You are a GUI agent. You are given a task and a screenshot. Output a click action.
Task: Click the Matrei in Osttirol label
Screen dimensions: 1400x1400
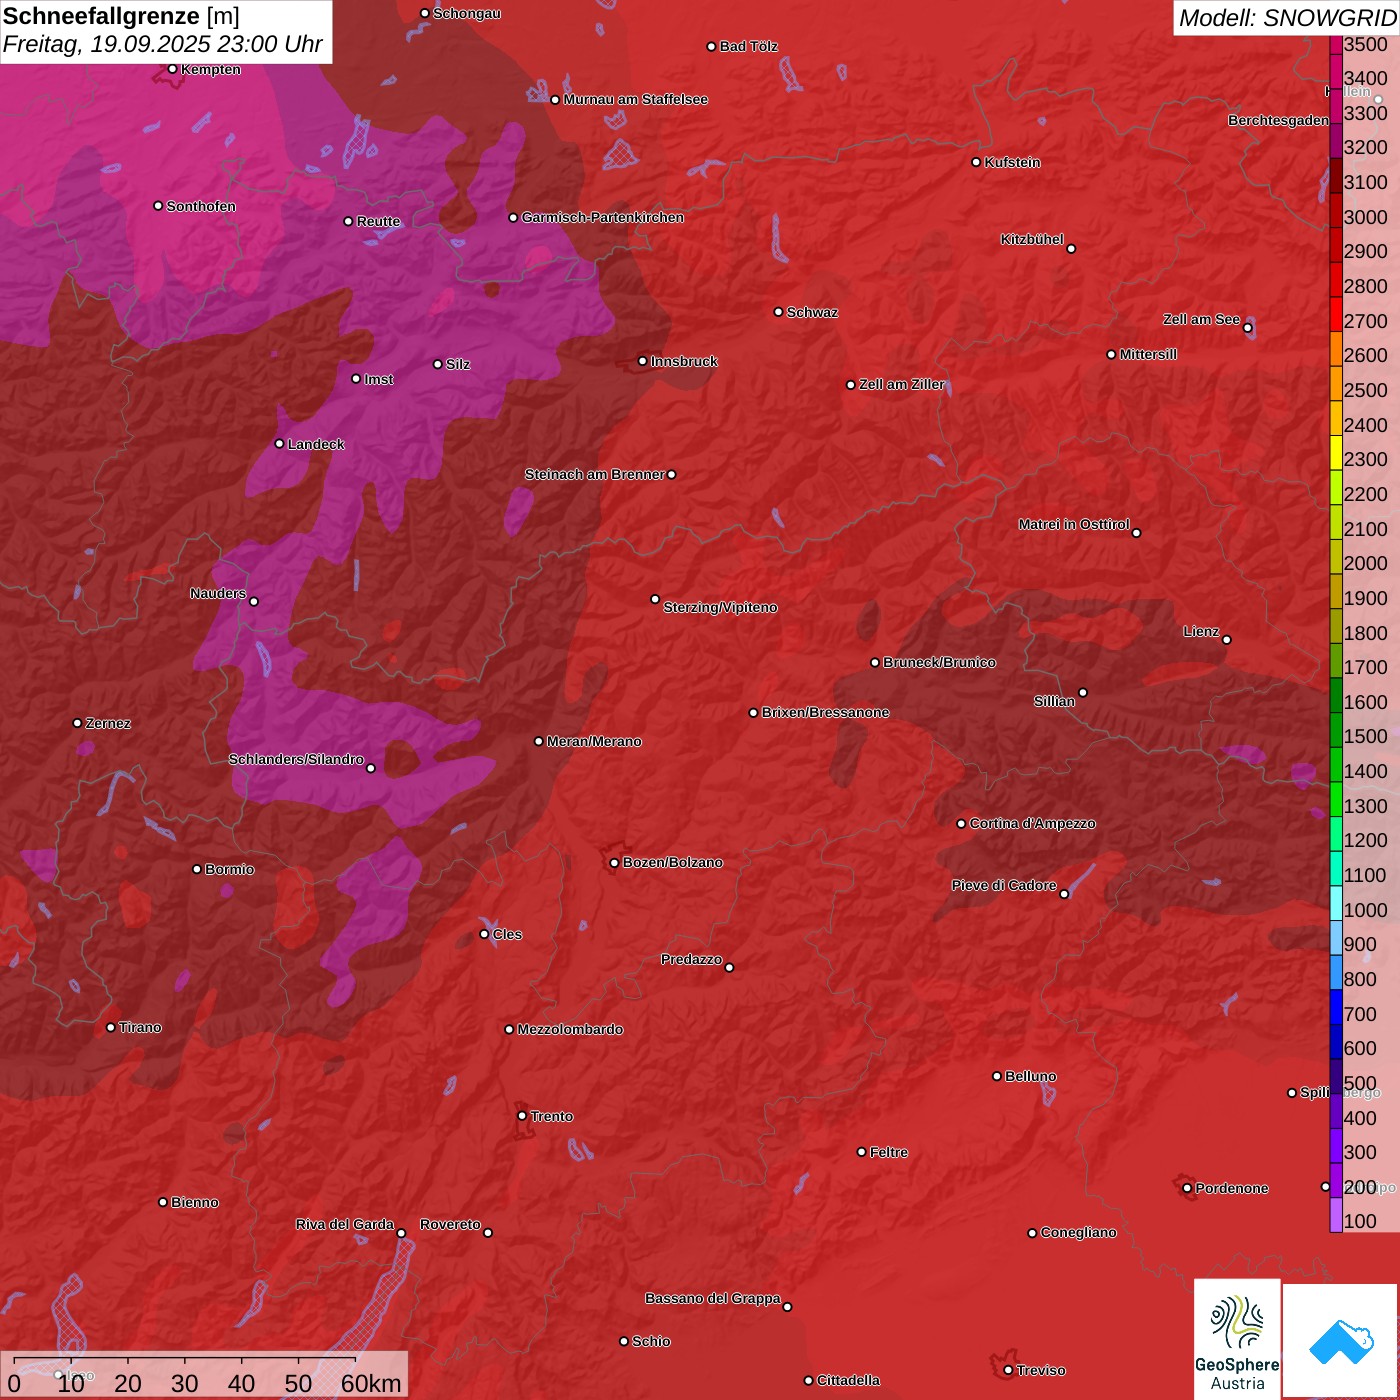[x=1074, y=525]
